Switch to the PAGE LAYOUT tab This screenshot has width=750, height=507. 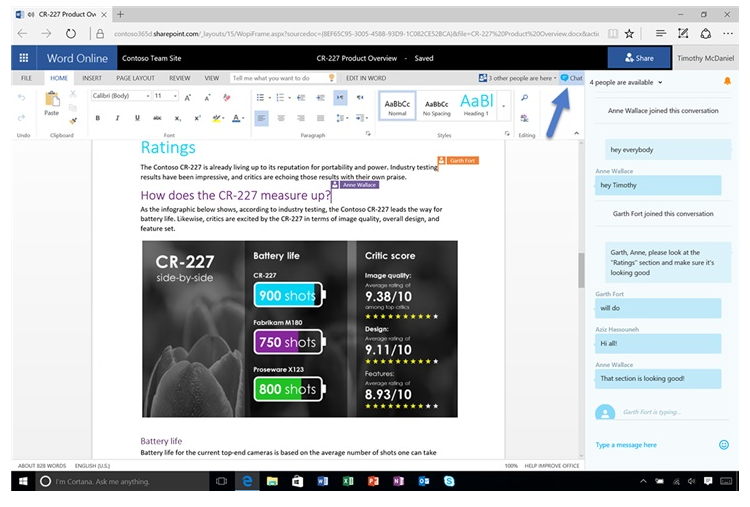(135, 78)
